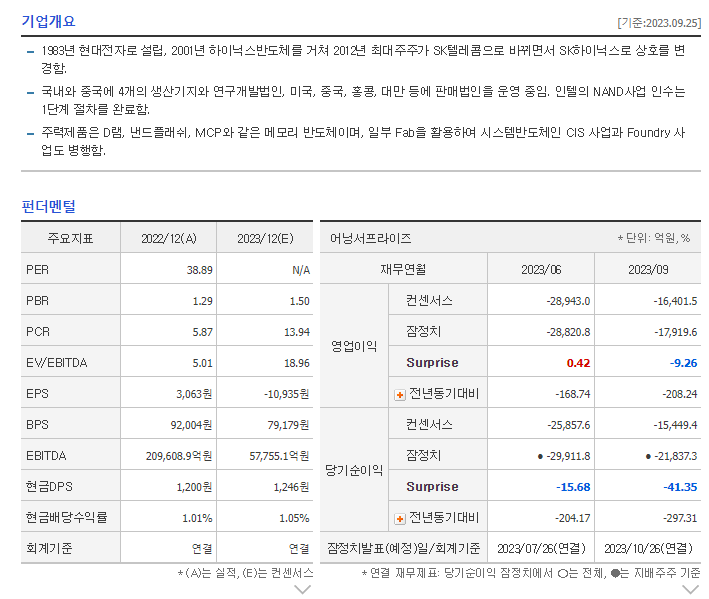
Task: Click 당기순이익 잠정치 value -29,911.8
Action: tap(568, 456)
